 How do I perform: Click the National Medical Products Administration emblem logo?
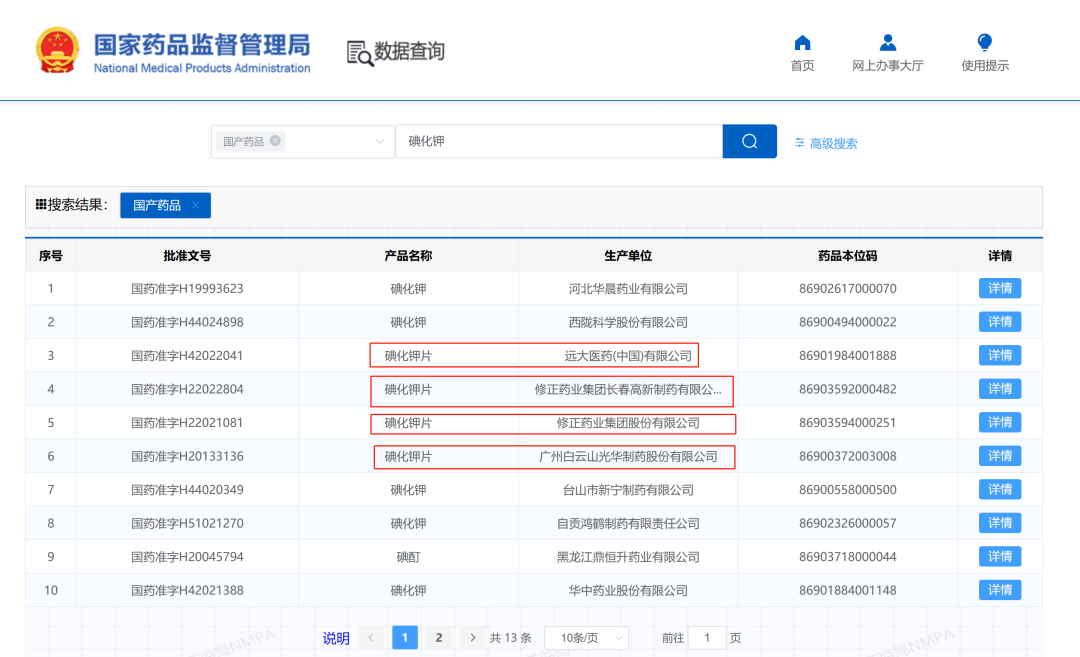pyautogui.click(x=57, y=49)
